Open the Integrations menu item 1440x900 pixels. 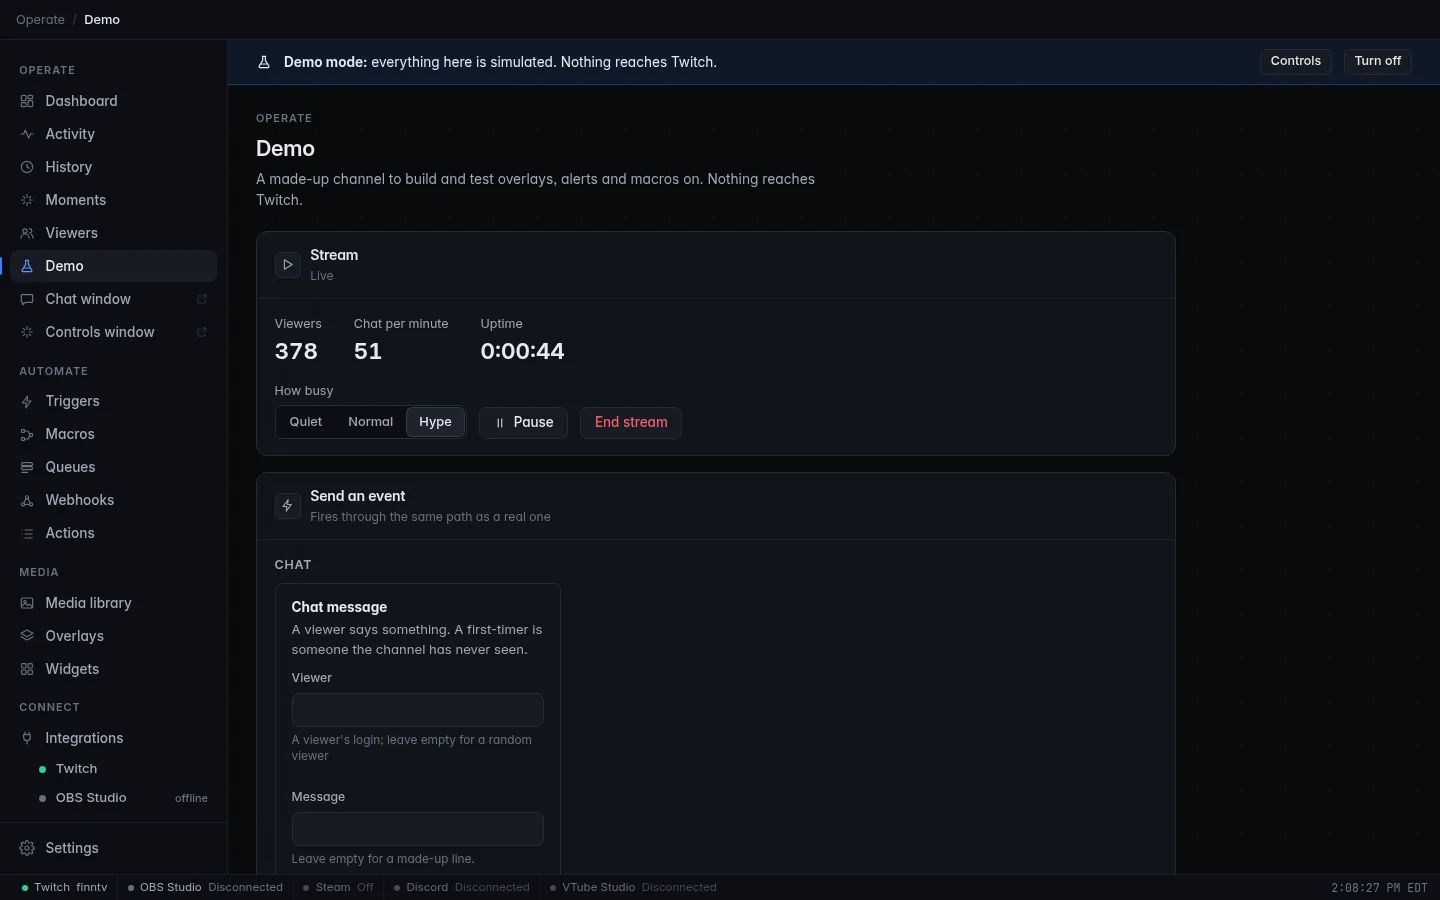(x=114, y=738)
